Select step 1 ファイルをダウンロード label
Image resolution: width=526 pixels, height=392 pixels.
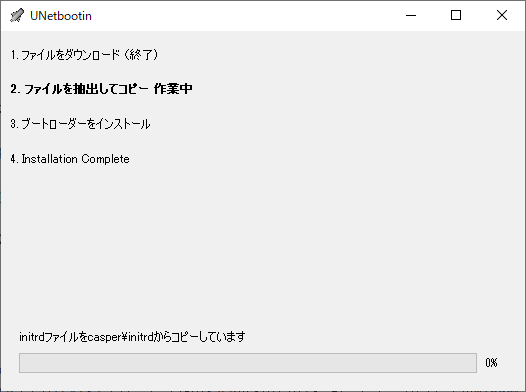click(x=65, y=55)
